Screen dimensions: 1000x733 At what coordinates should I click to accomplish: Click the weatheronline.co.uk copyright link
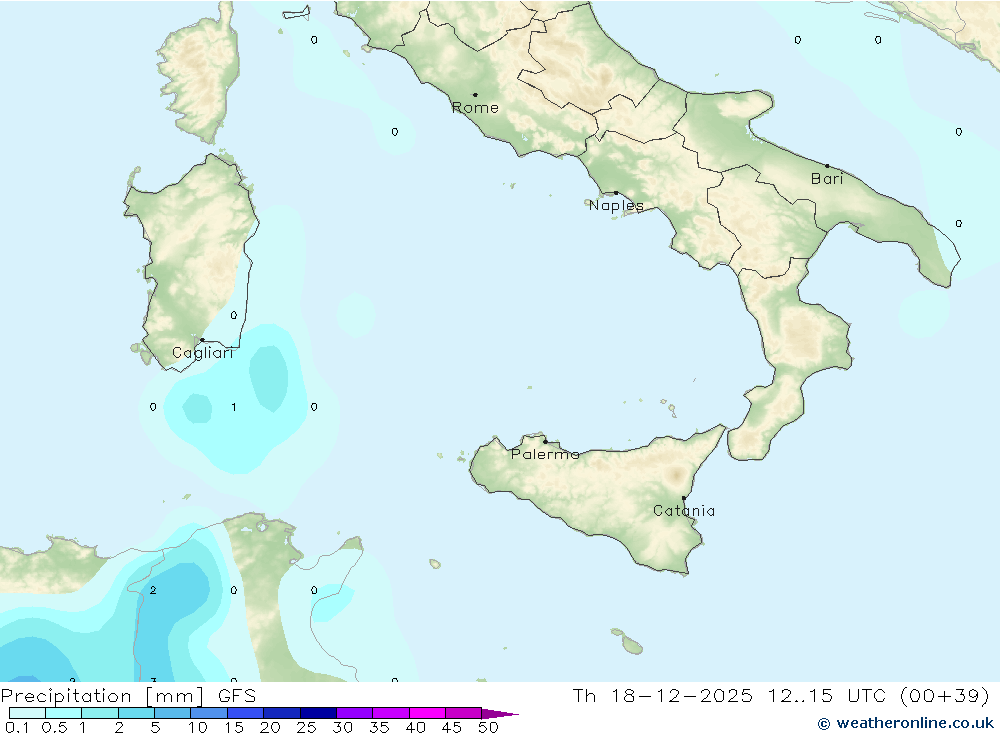[x=906, y=723]
